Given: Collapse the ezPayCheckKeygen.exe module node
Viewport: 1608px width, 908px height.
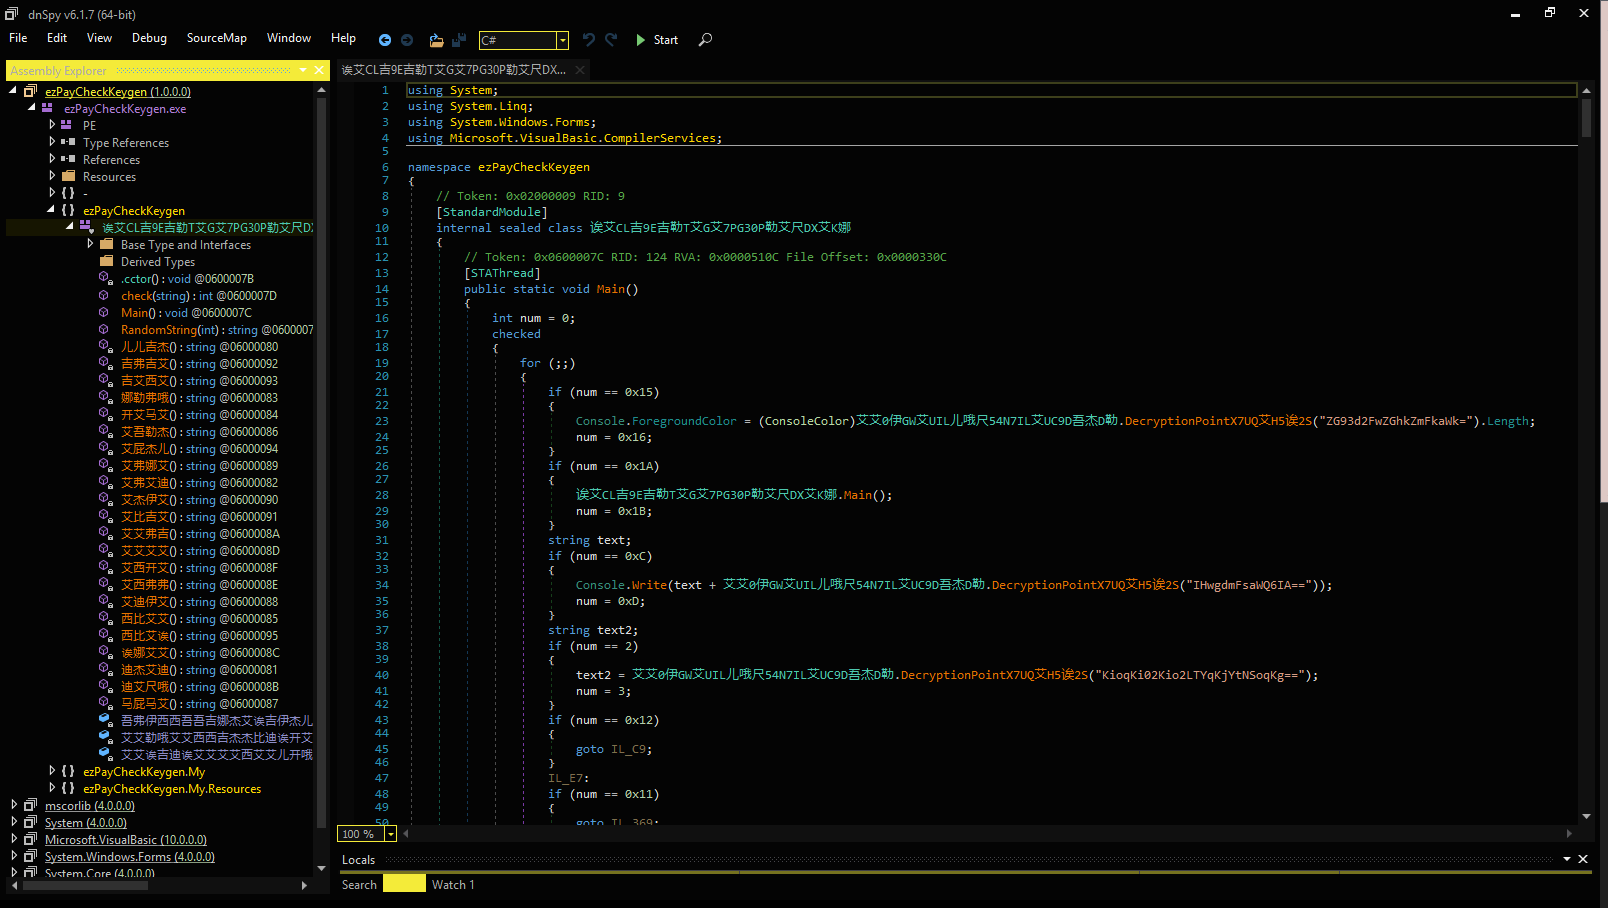Looking at the screenshot, I should (x=32, y=107).
